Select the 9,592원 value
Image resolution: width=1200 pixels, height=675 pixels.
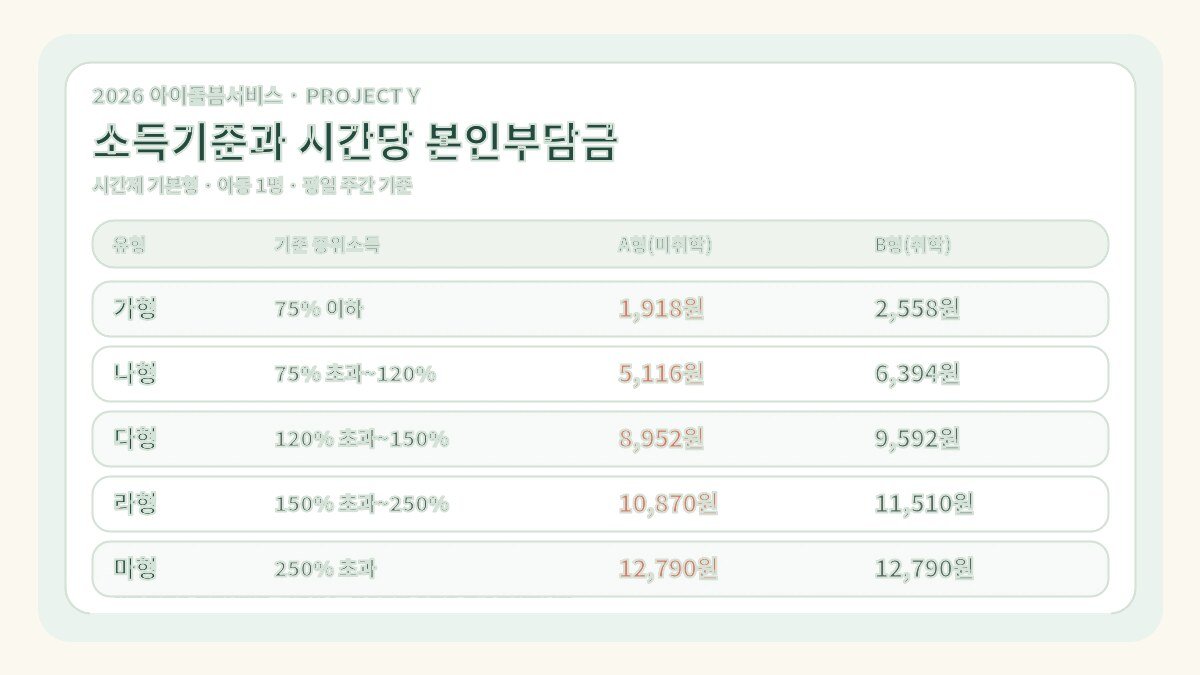tap(917, 439)
